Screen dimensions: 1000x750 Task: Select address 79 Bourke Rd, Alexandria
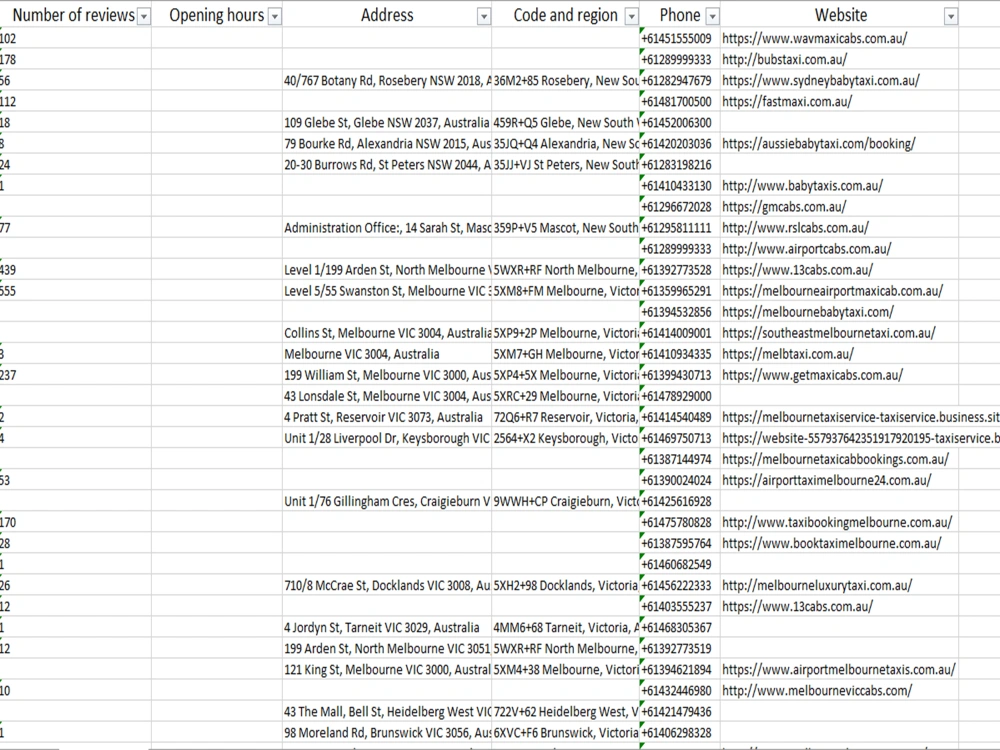[x=387, y=143]
